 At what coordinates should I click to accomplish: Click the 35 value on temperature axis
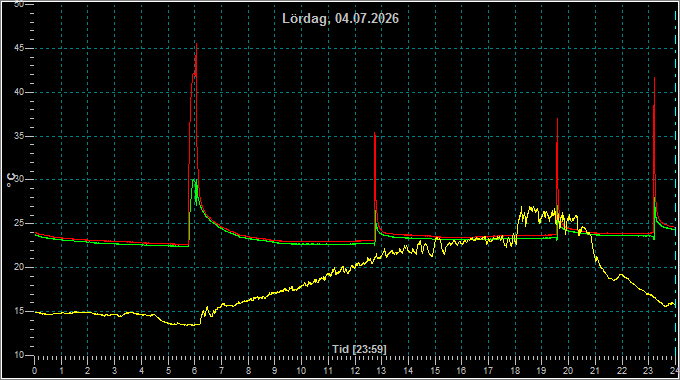19,136
